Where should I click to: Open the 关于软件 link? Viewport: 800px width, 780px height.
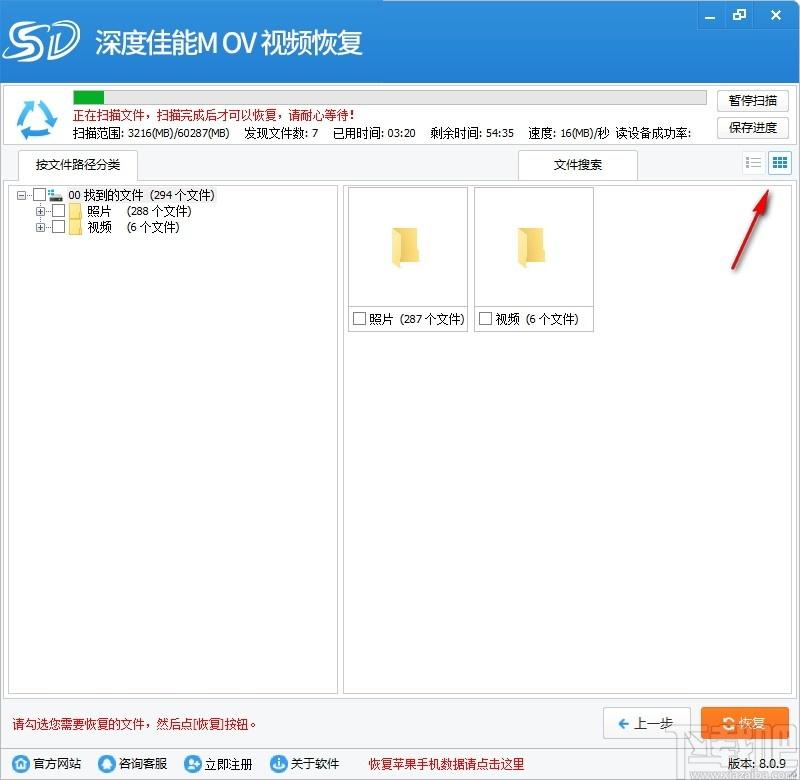315,764
